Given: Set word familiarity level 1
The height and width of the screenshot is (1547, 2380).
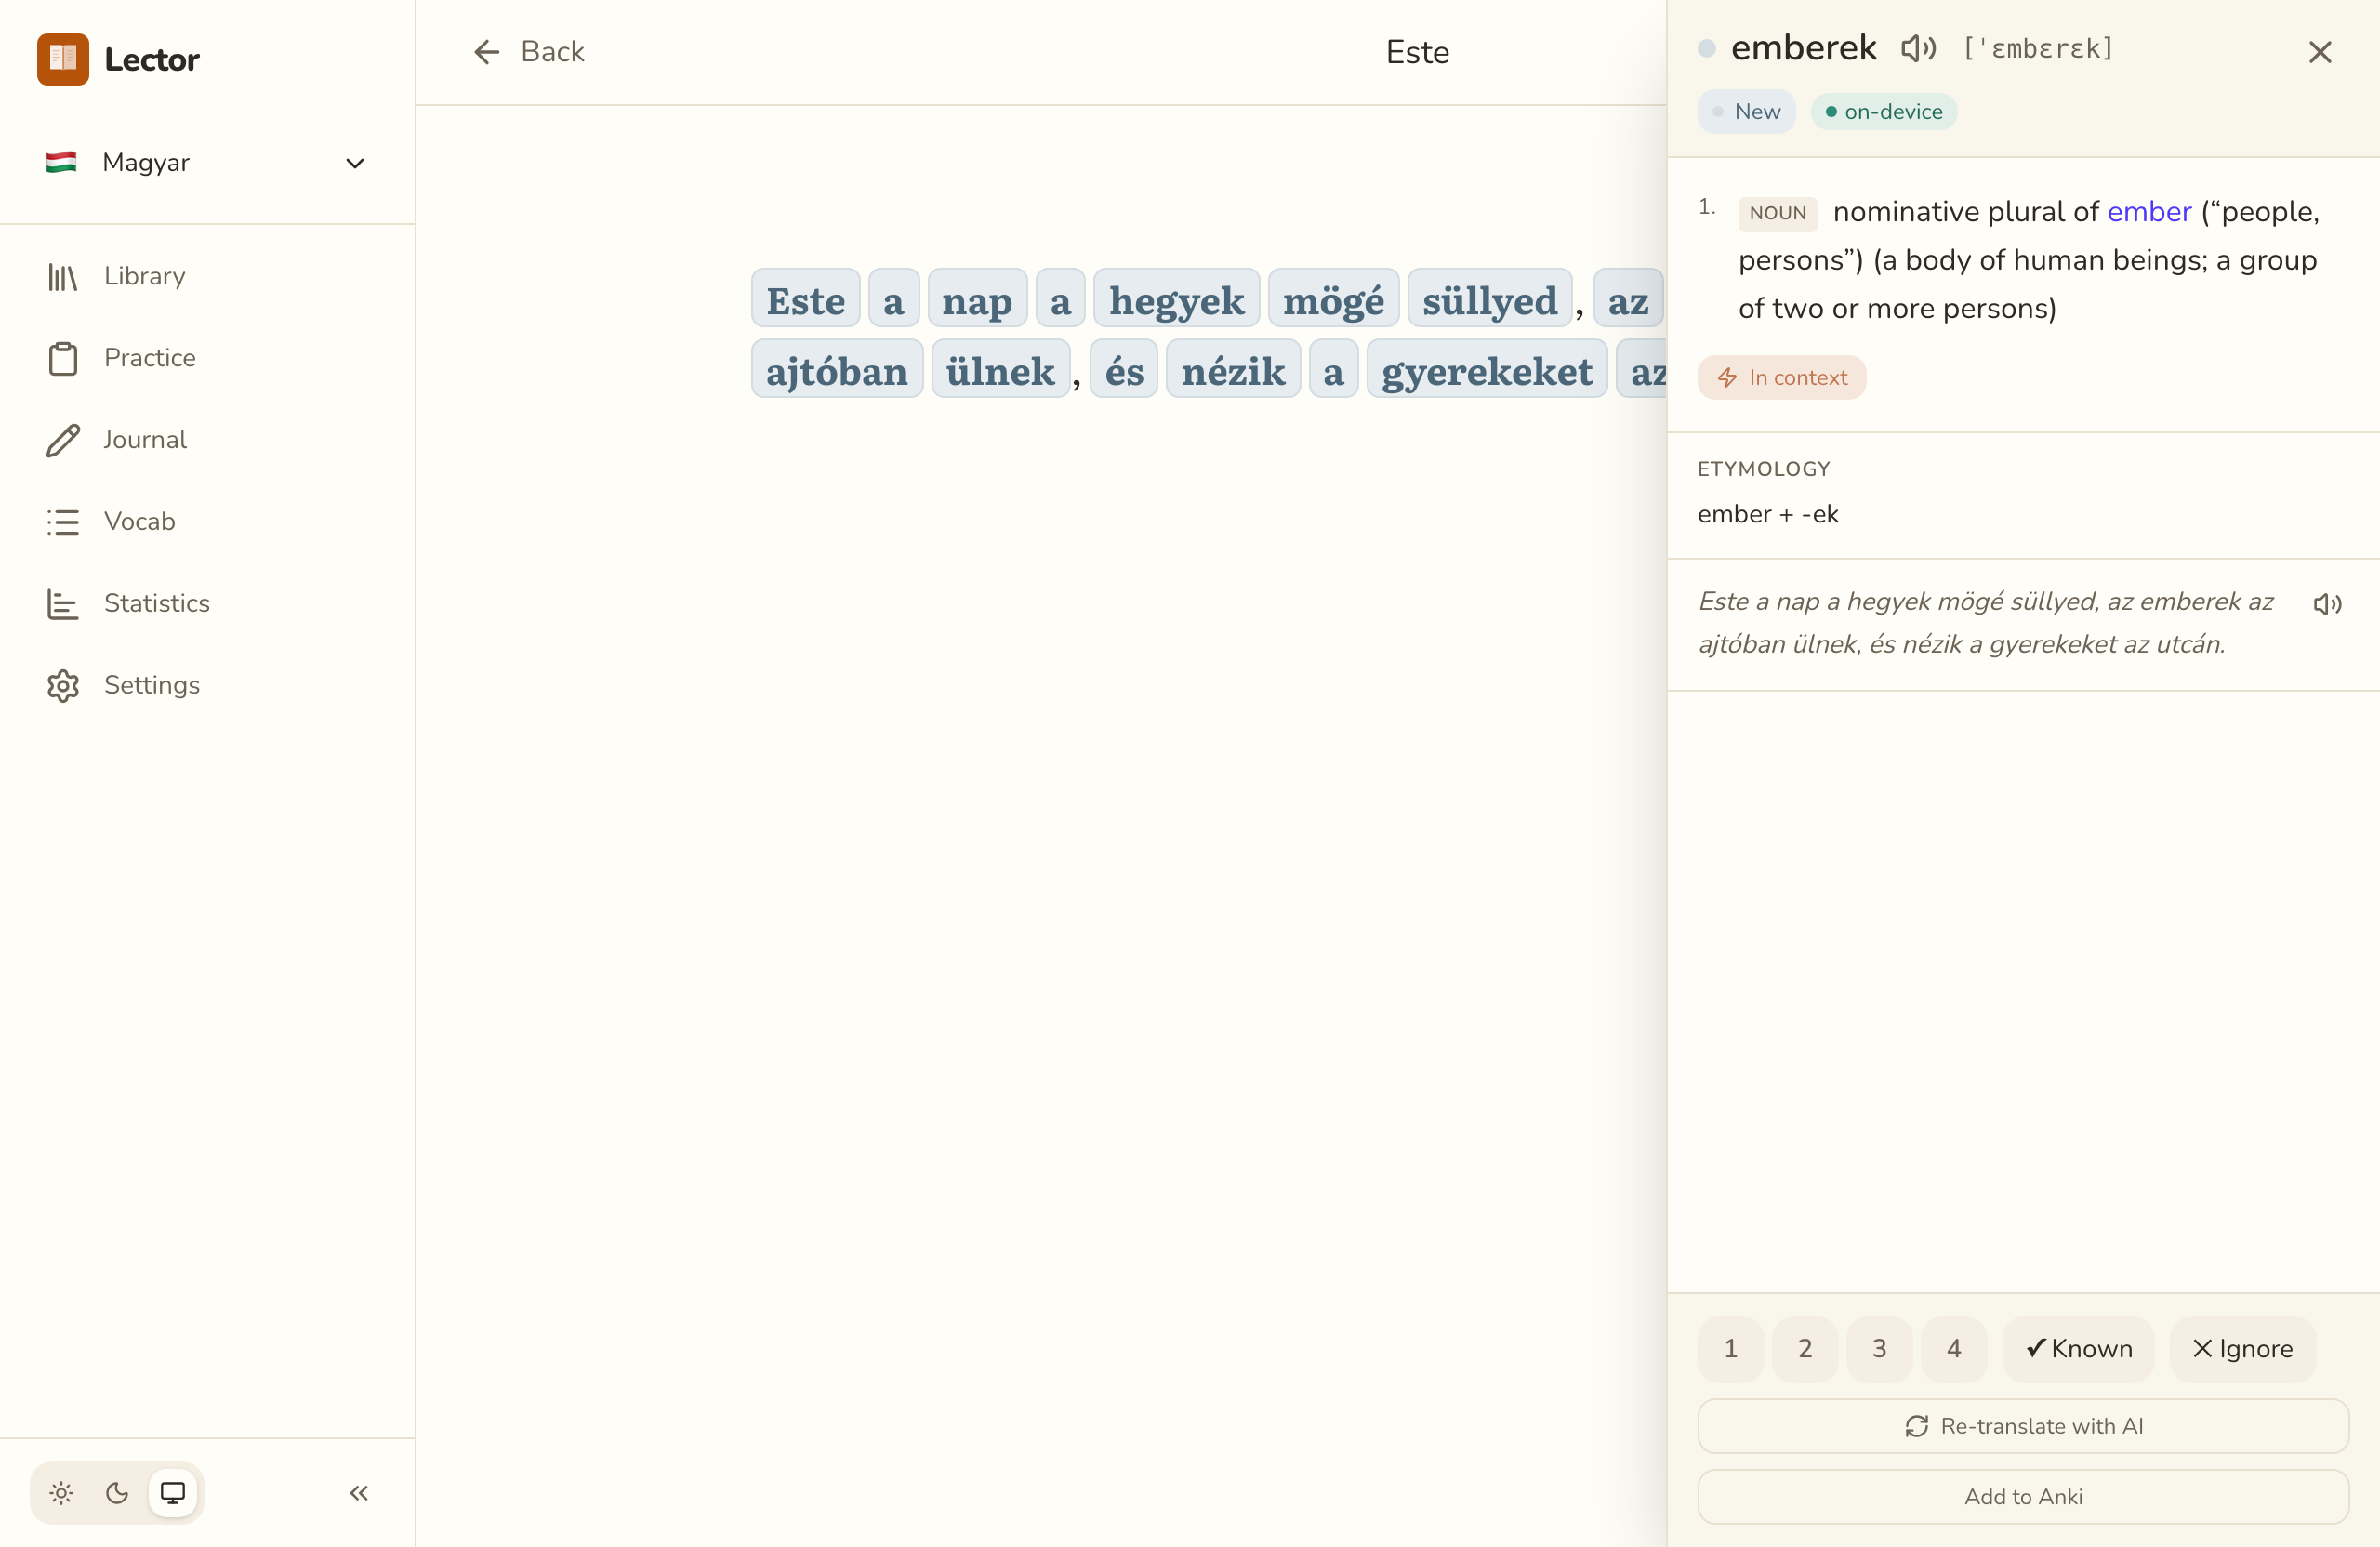Looking at the screenshot, I should click(x=1730, y=1349).
